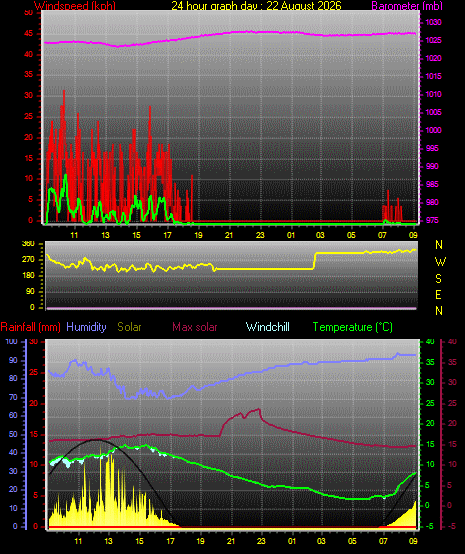465x554 pixels.
Task: Click the Windspeed (kph) axis title
Action: (75, 6)
